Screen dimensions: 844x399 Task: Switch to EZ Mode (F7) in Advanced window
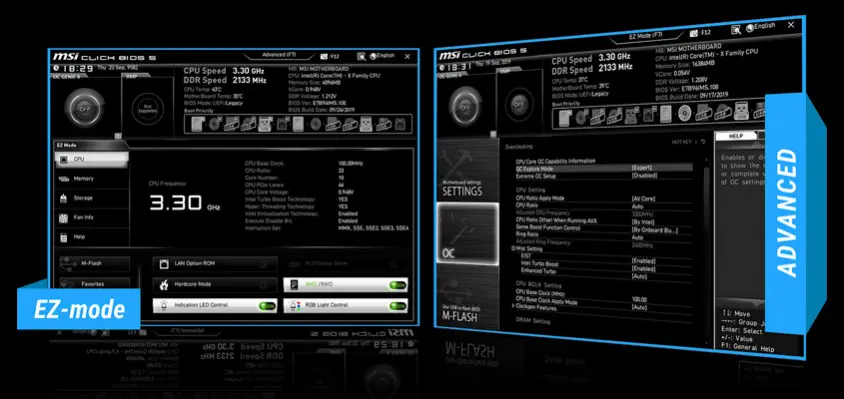645,37
